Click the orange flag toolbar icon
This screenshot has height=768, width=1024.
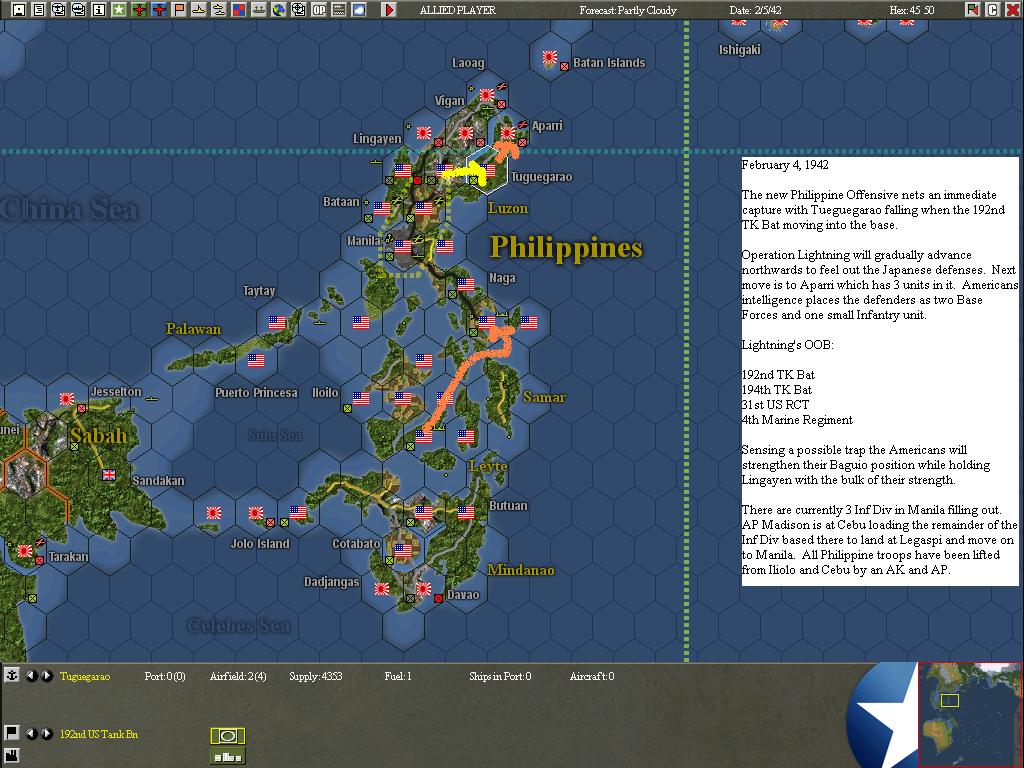tap(179, 10)
